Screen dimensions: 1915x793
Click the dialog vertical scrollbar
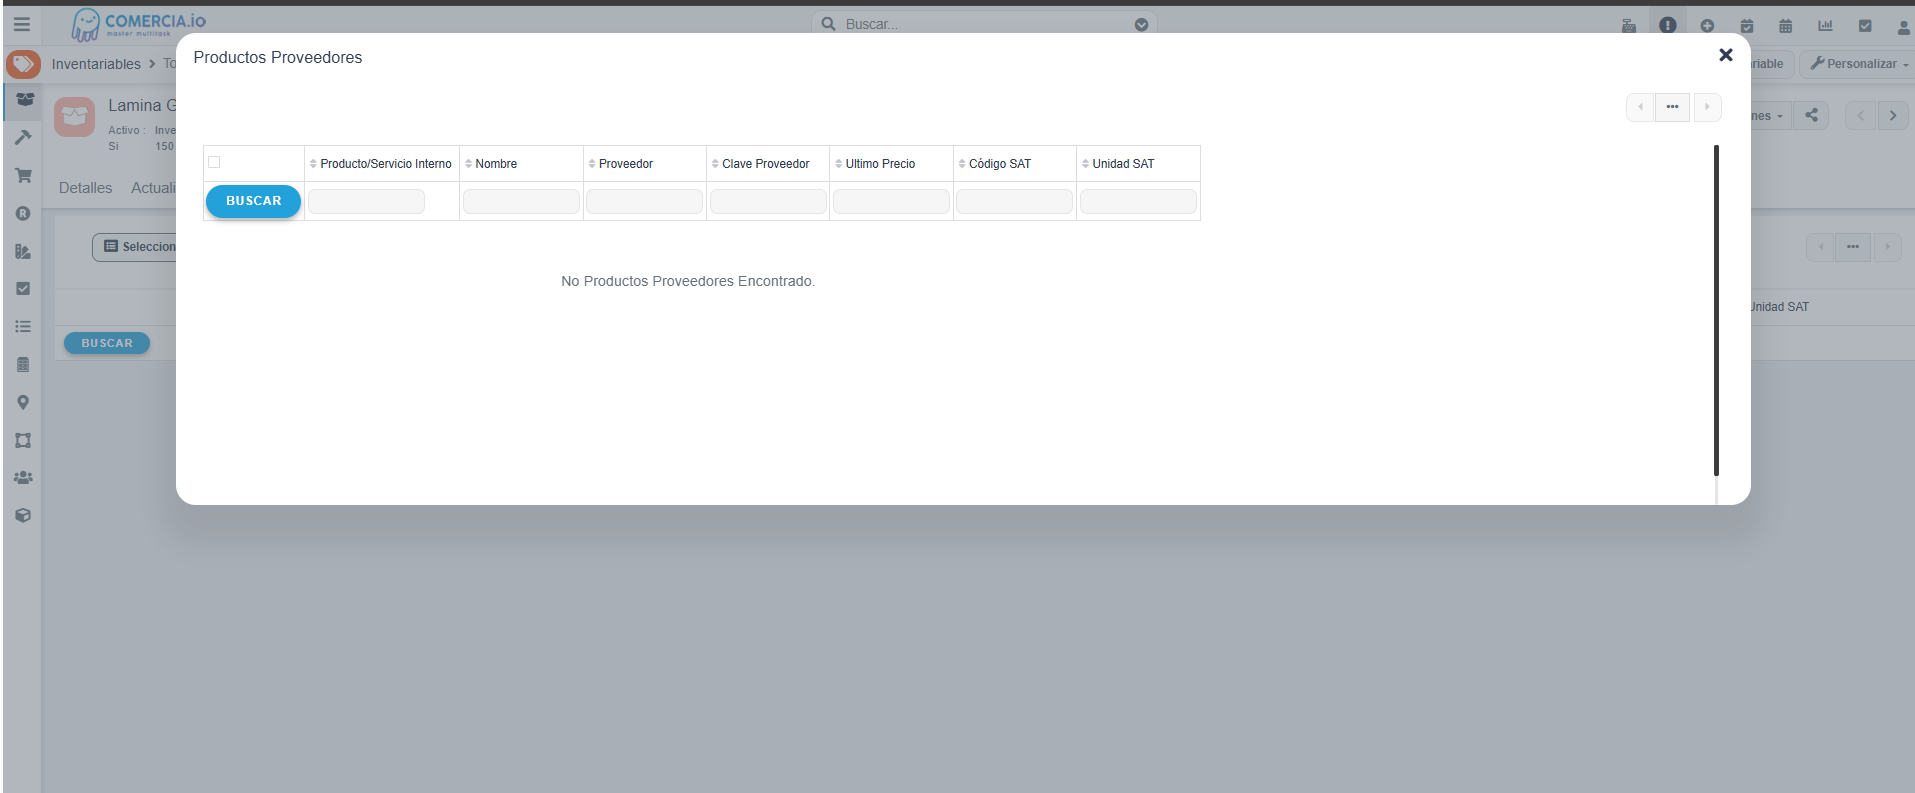1716,310
